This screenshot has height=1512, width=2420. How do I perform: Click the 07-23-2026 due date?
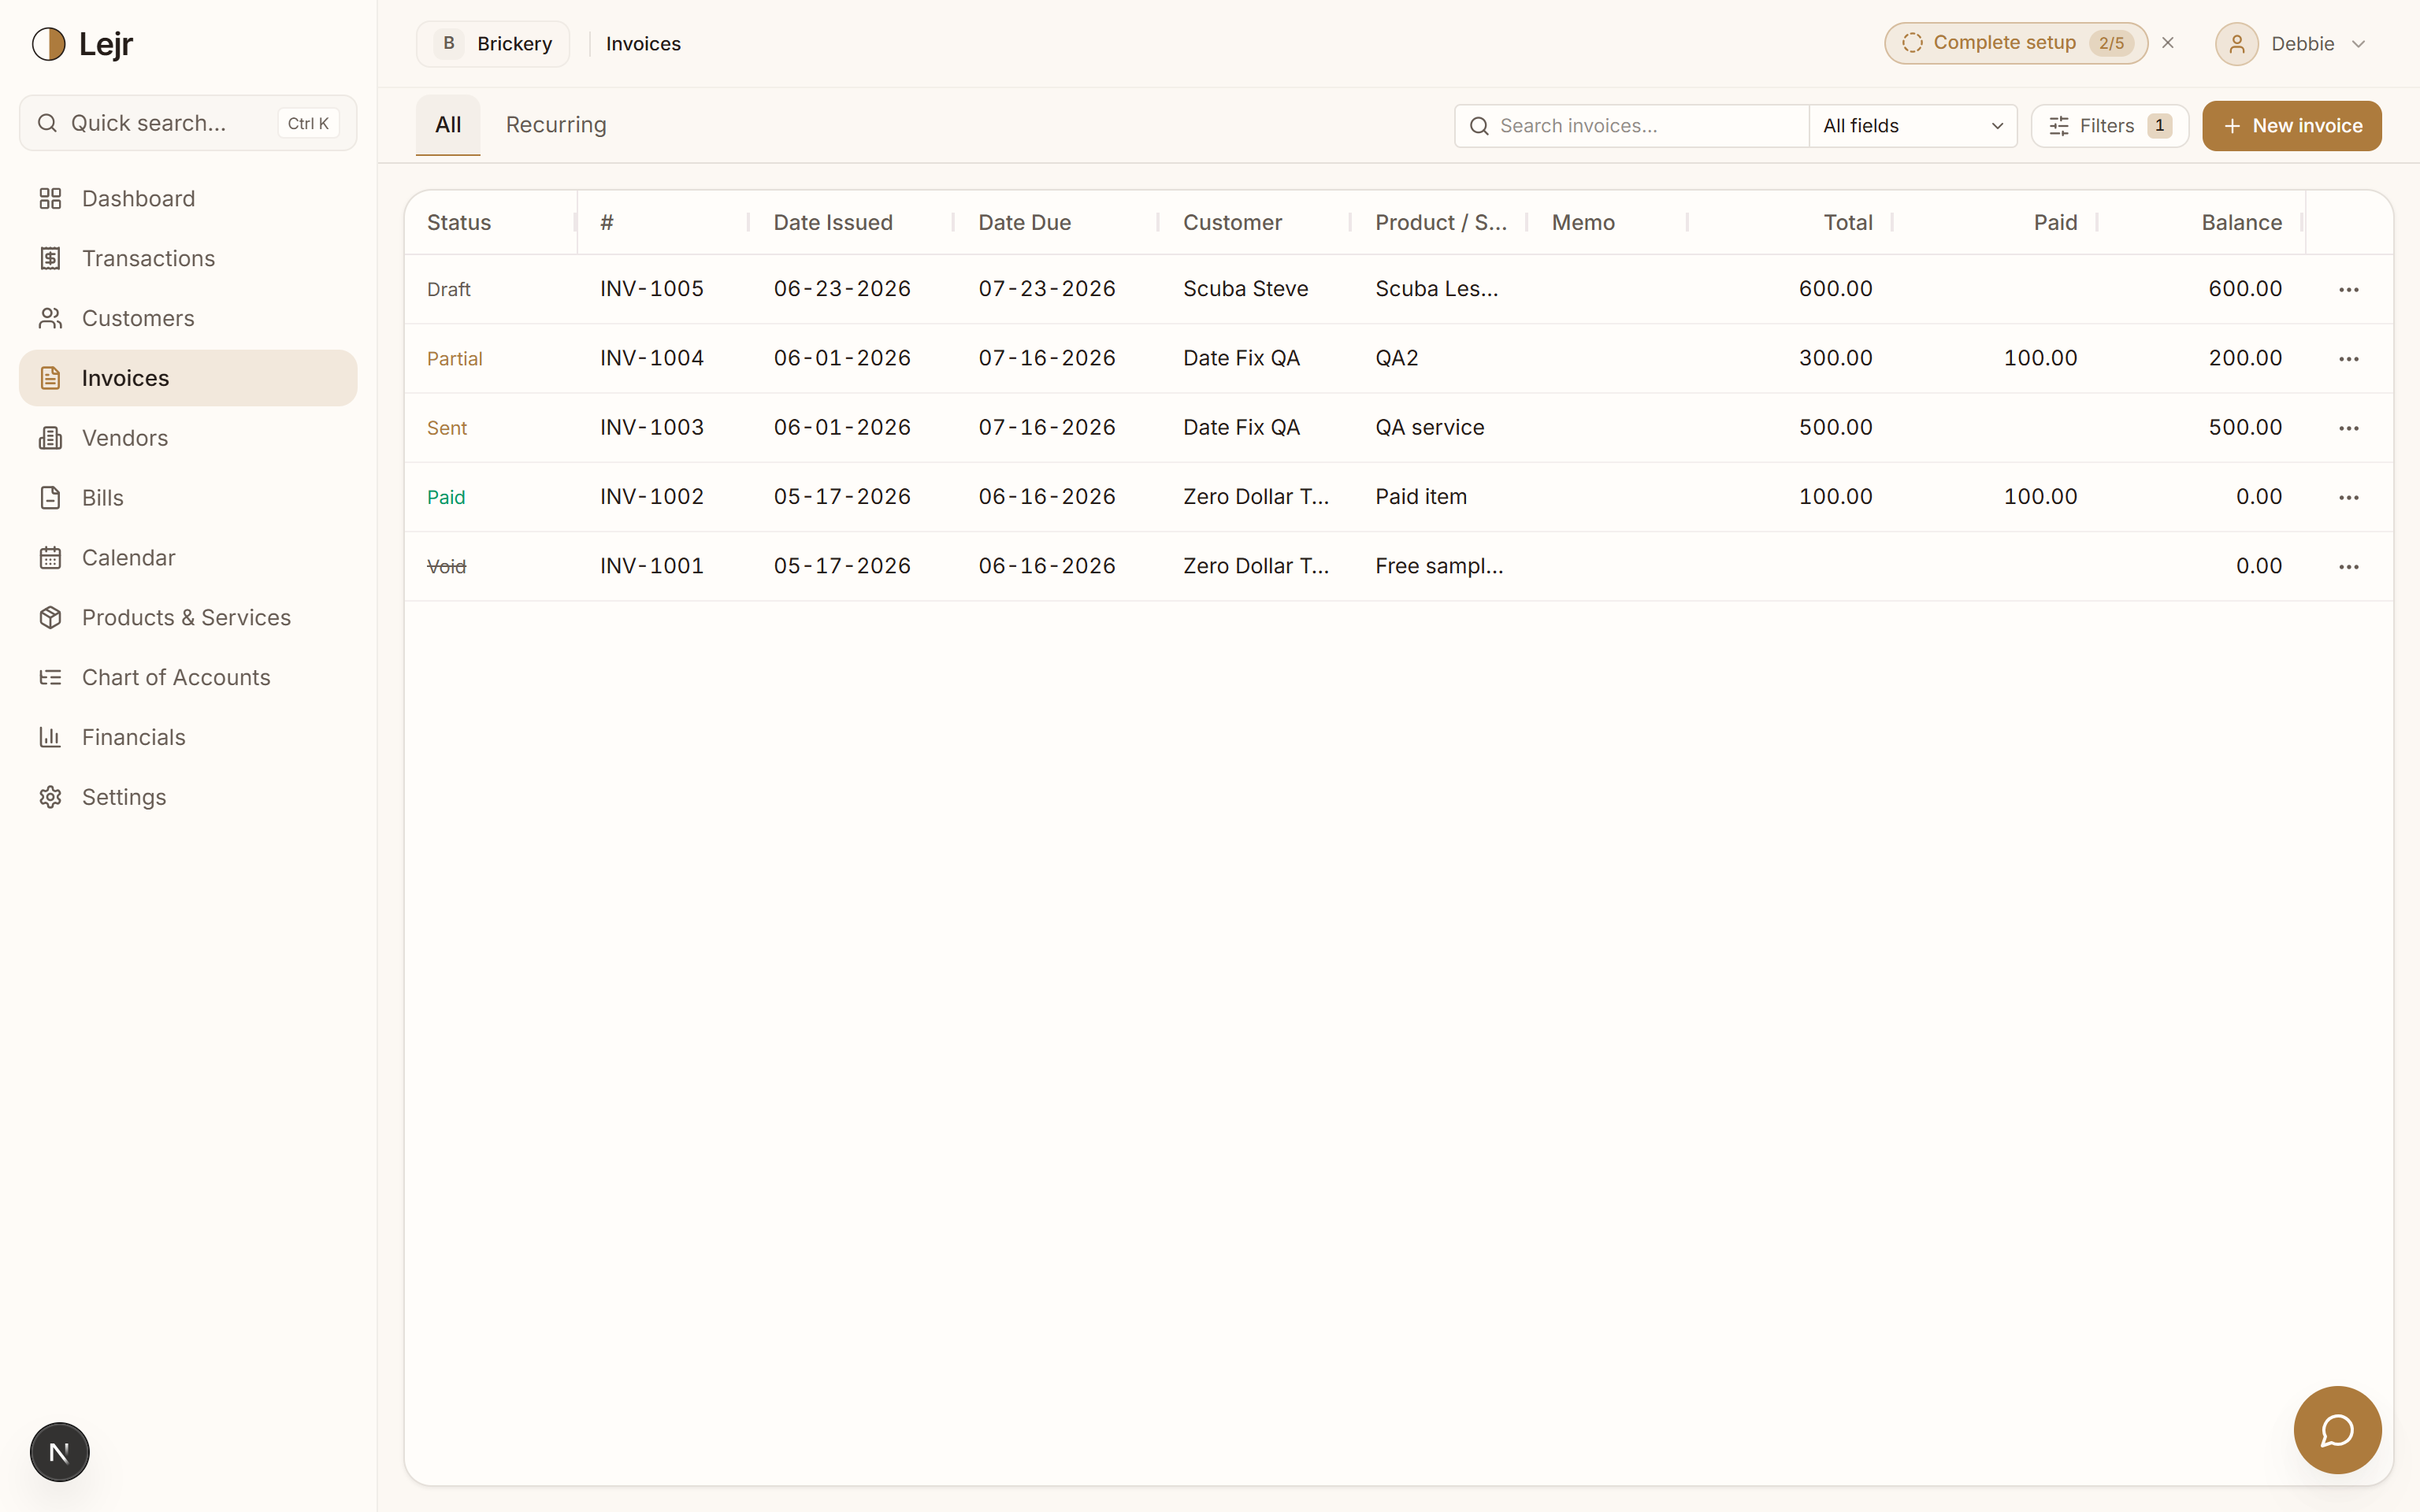point(1047,289)
